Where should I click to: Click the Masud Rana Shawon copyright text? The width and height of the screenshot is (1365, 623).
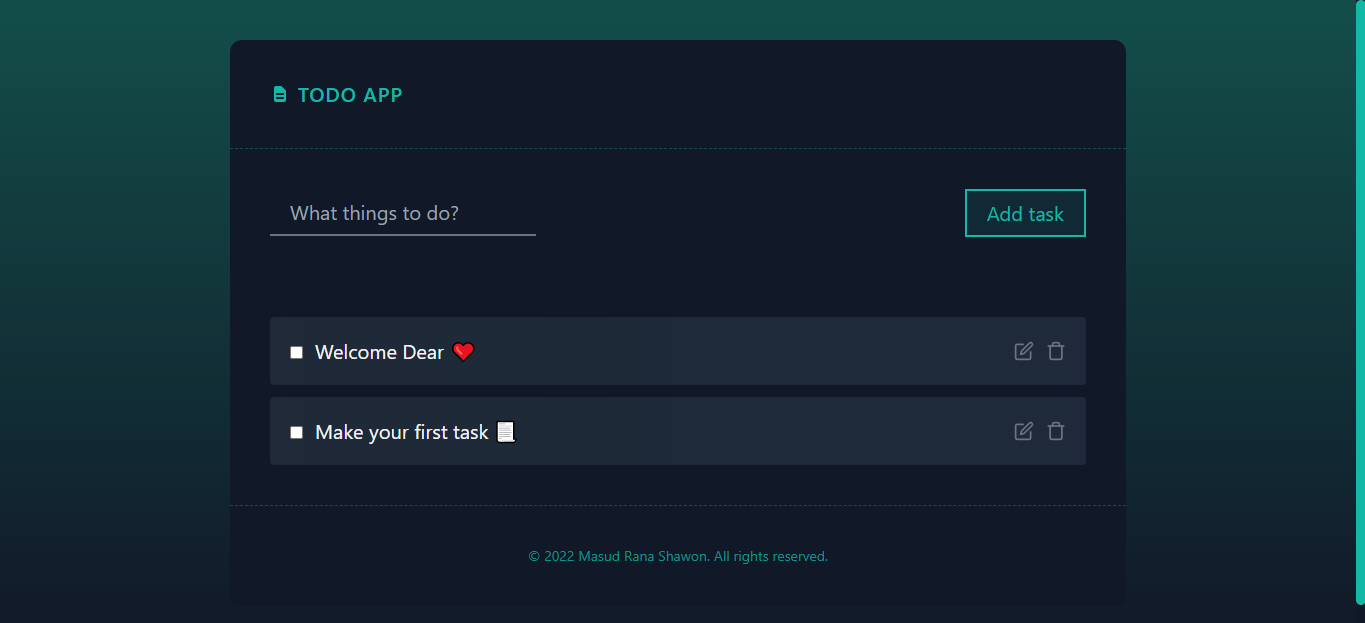point(678,556)
